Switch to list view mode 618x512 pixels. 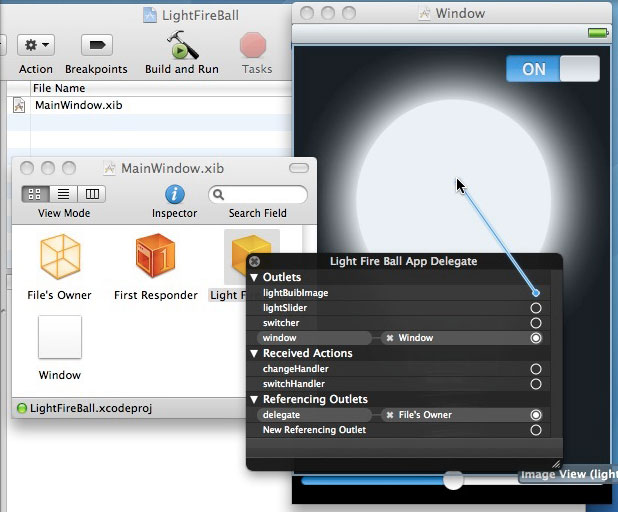pos(63,194)
